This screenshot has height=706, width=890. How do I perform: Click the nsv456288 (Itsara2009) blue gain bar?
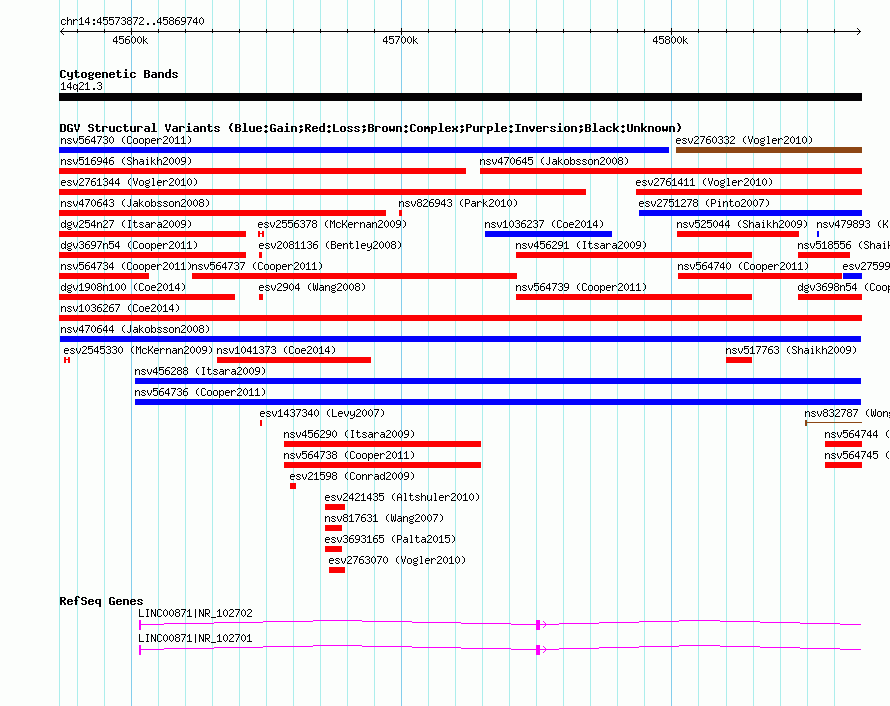(x=498, y=381)
